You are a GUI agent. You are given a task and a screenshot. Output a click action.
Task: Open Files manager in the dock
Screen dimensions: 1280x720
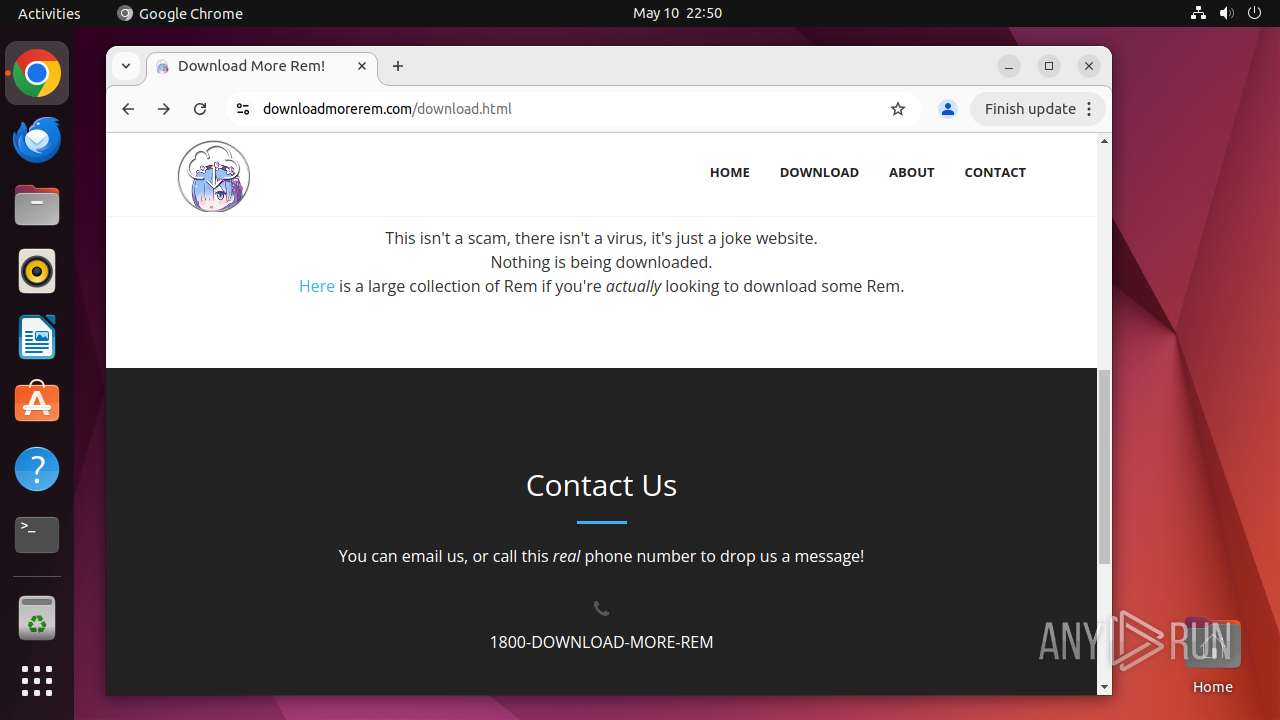click(x=37, y=206)
